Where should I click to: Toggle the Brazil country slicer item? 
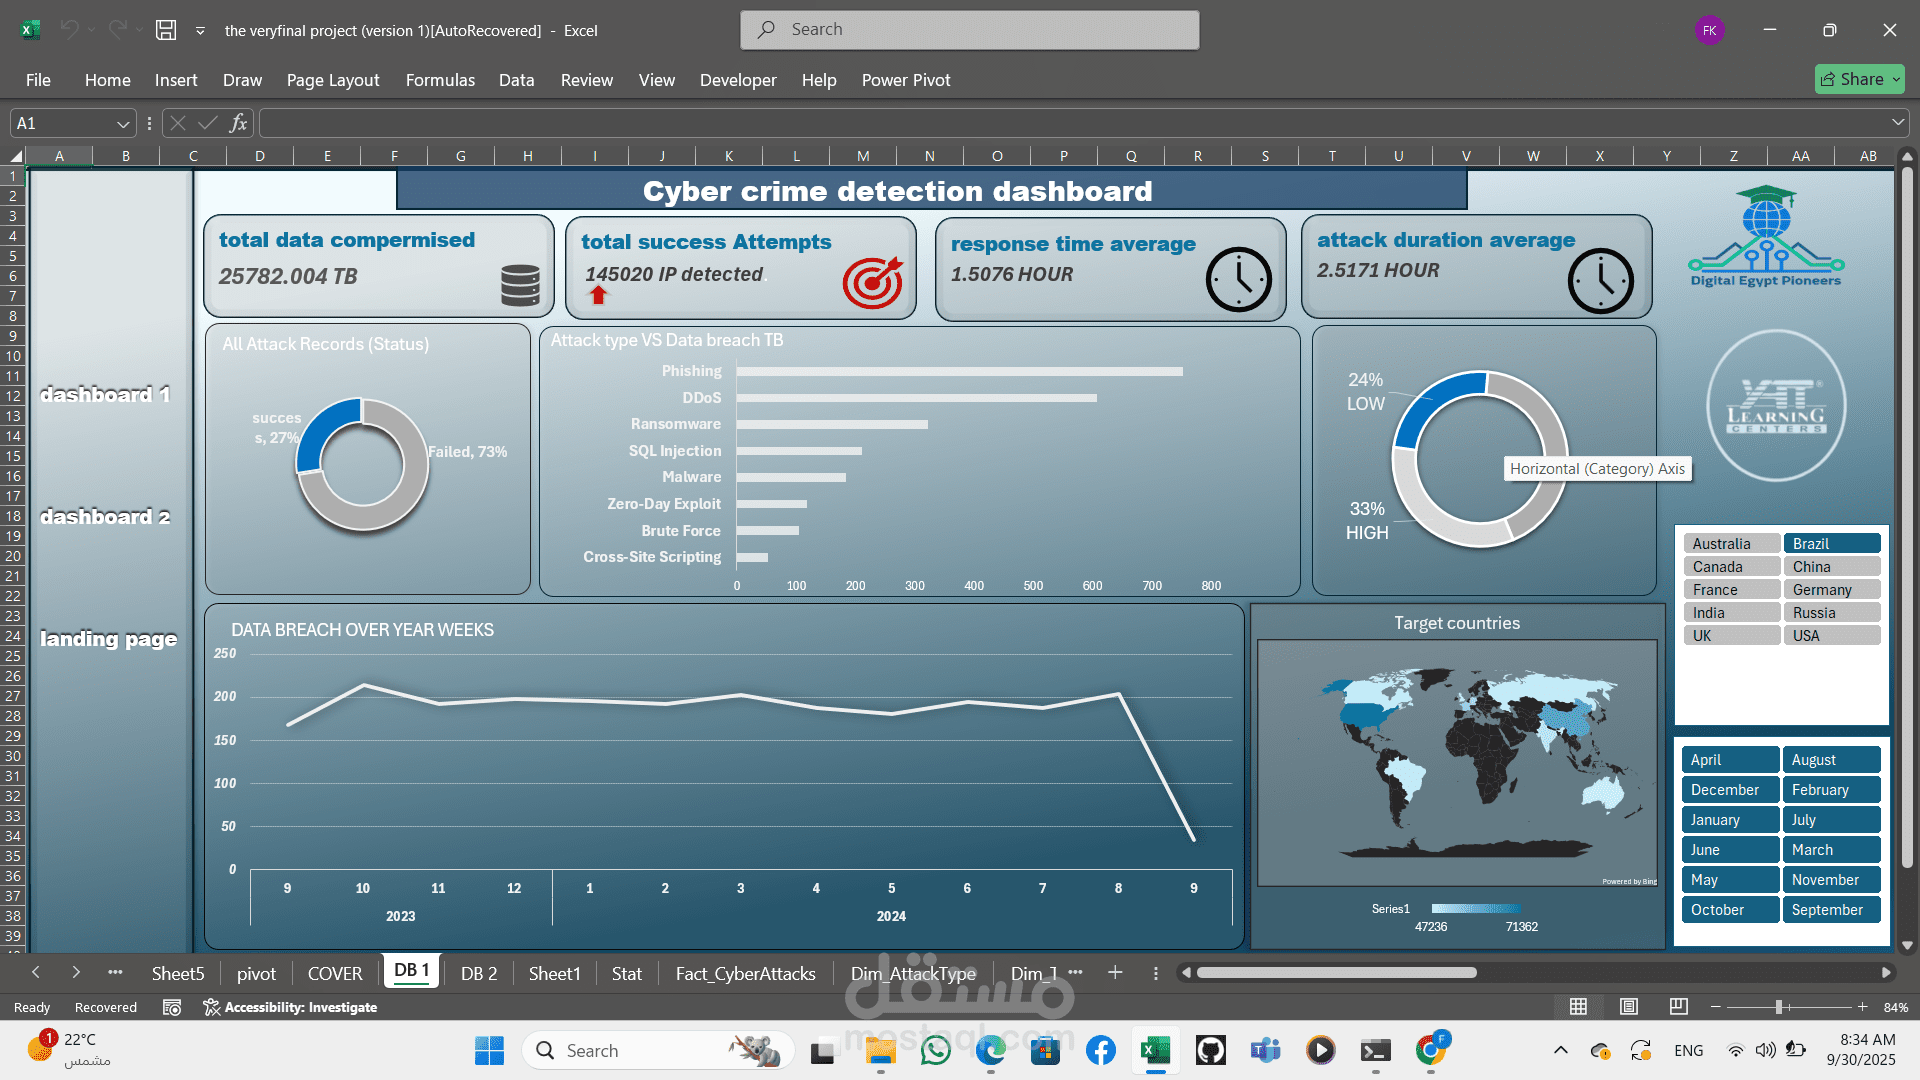pyautogui.click(x=1831, y=544)
